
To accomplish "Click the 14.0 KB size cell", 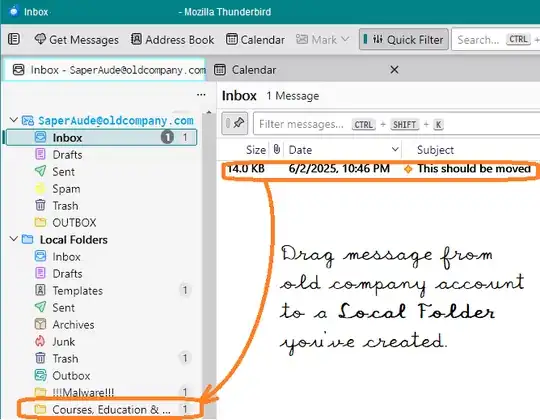I will pyautogui.click(x=246, y=169).
